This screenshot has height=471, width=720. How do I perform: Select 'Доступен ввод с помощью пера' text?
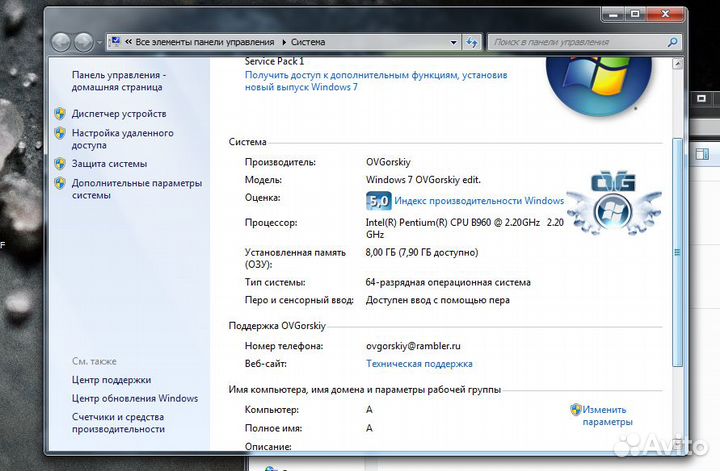438,300
